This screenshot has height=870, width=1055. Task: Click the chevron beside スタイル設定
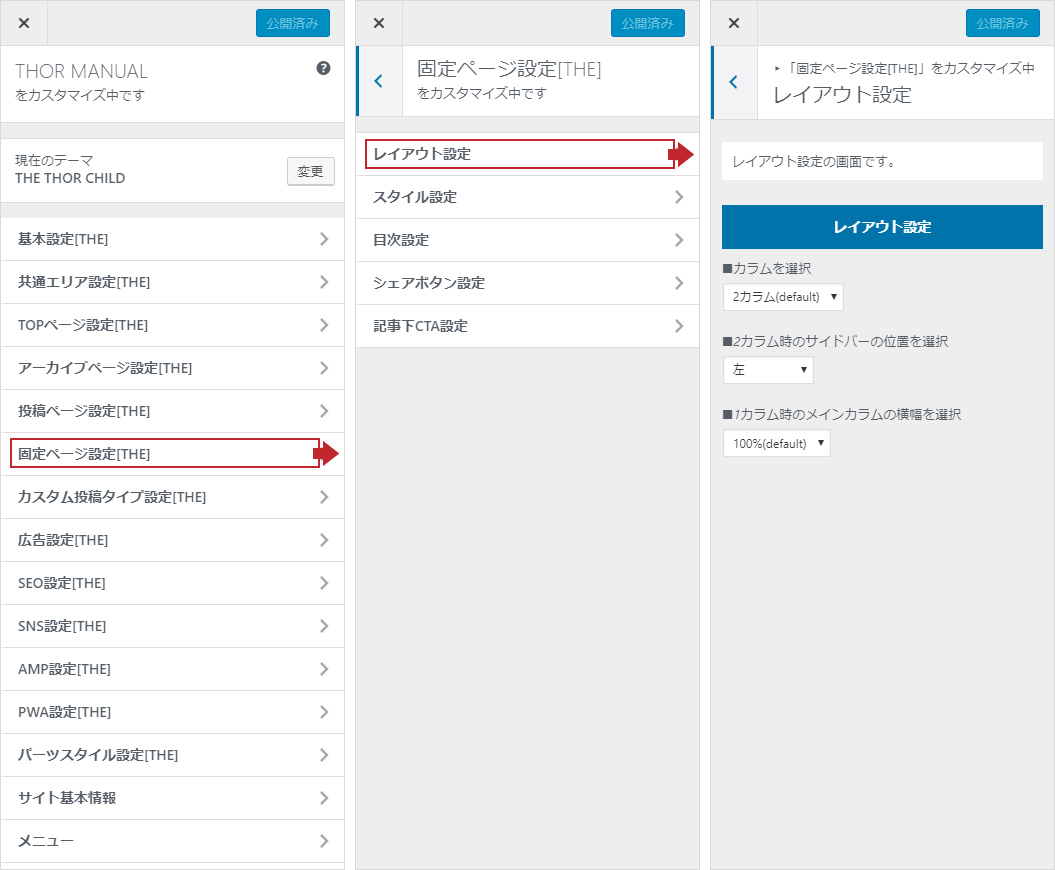point(679,197)
